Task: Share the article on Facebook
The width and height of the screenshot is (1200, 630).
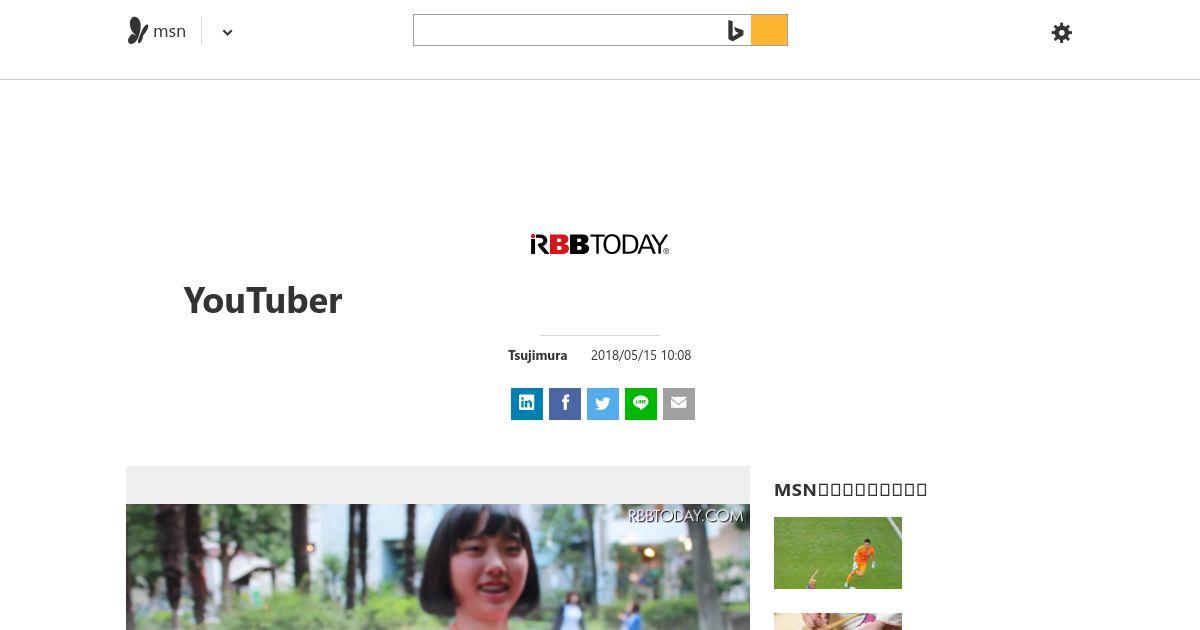Action: pyautogui.click(x=565, y=404)
